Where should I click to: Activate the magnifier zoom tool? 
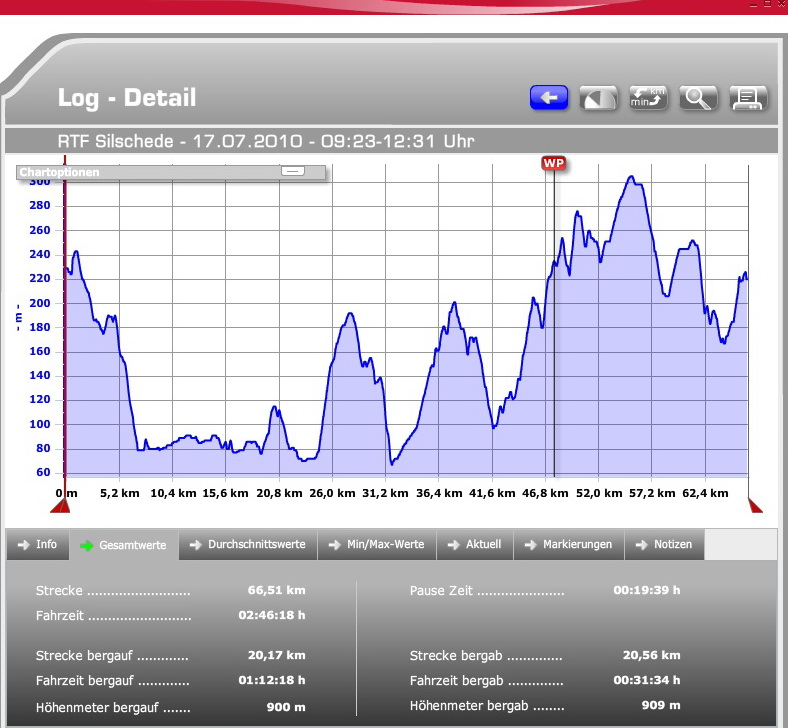(x=698, y=97)
